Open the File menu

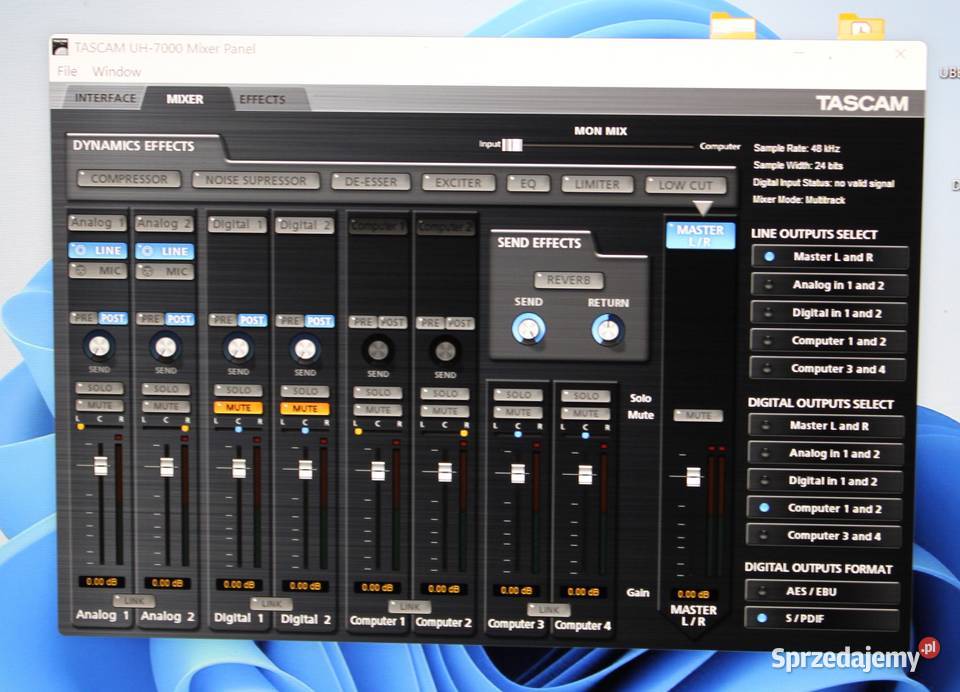pos(66,72)
